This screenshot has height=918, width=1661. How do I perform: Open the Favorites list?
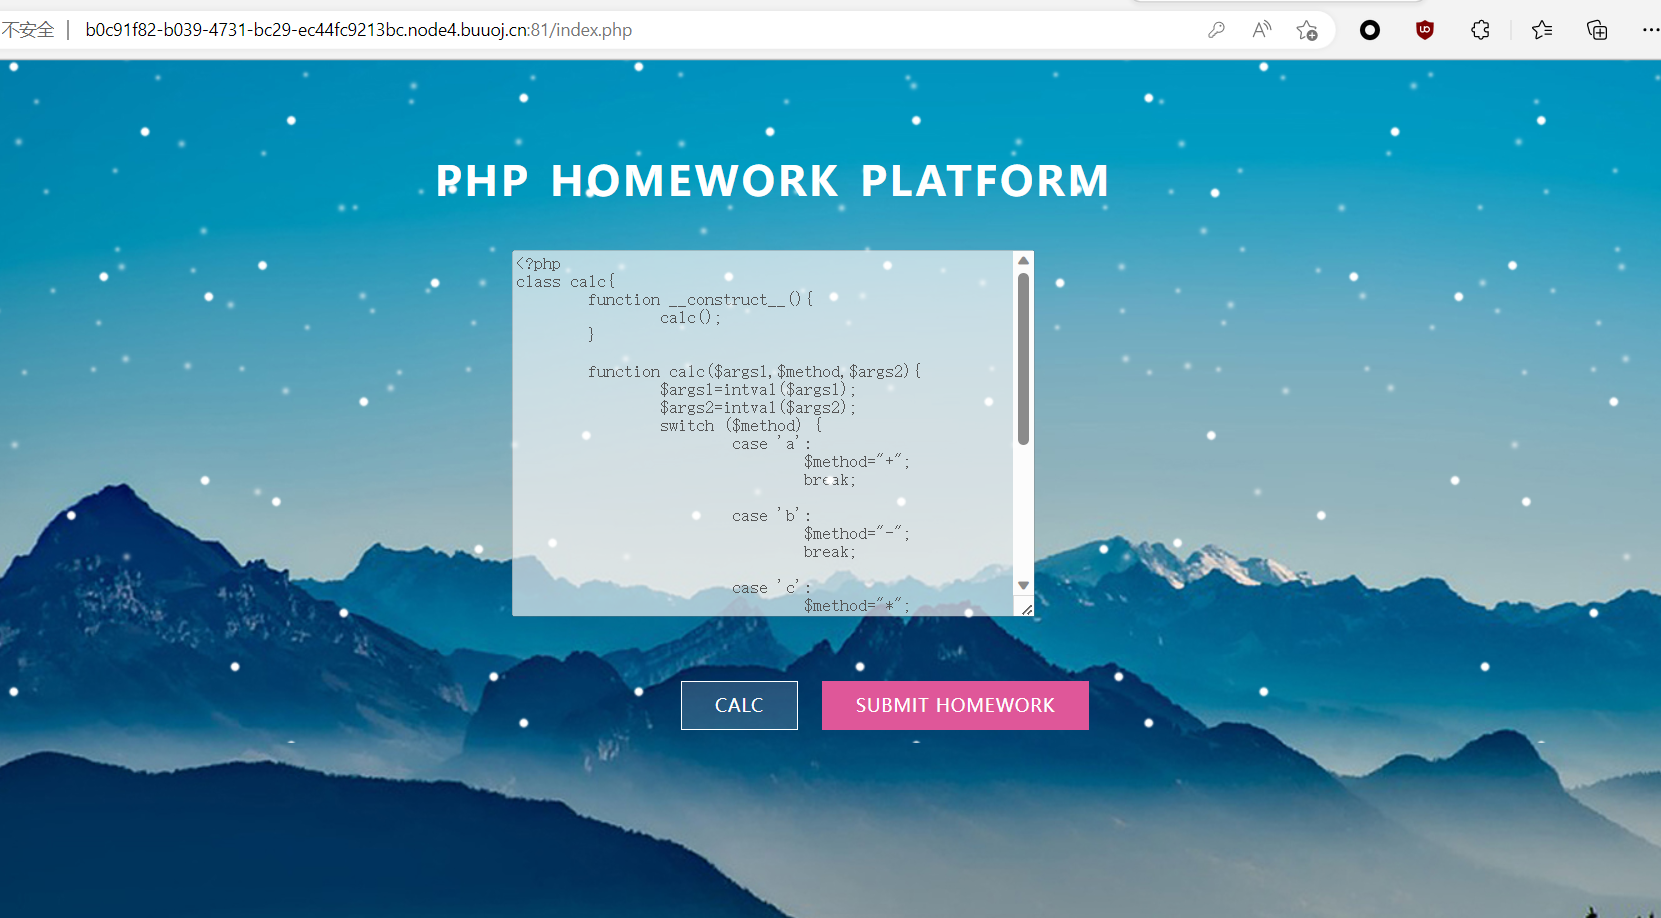(x=1542, y=30)
